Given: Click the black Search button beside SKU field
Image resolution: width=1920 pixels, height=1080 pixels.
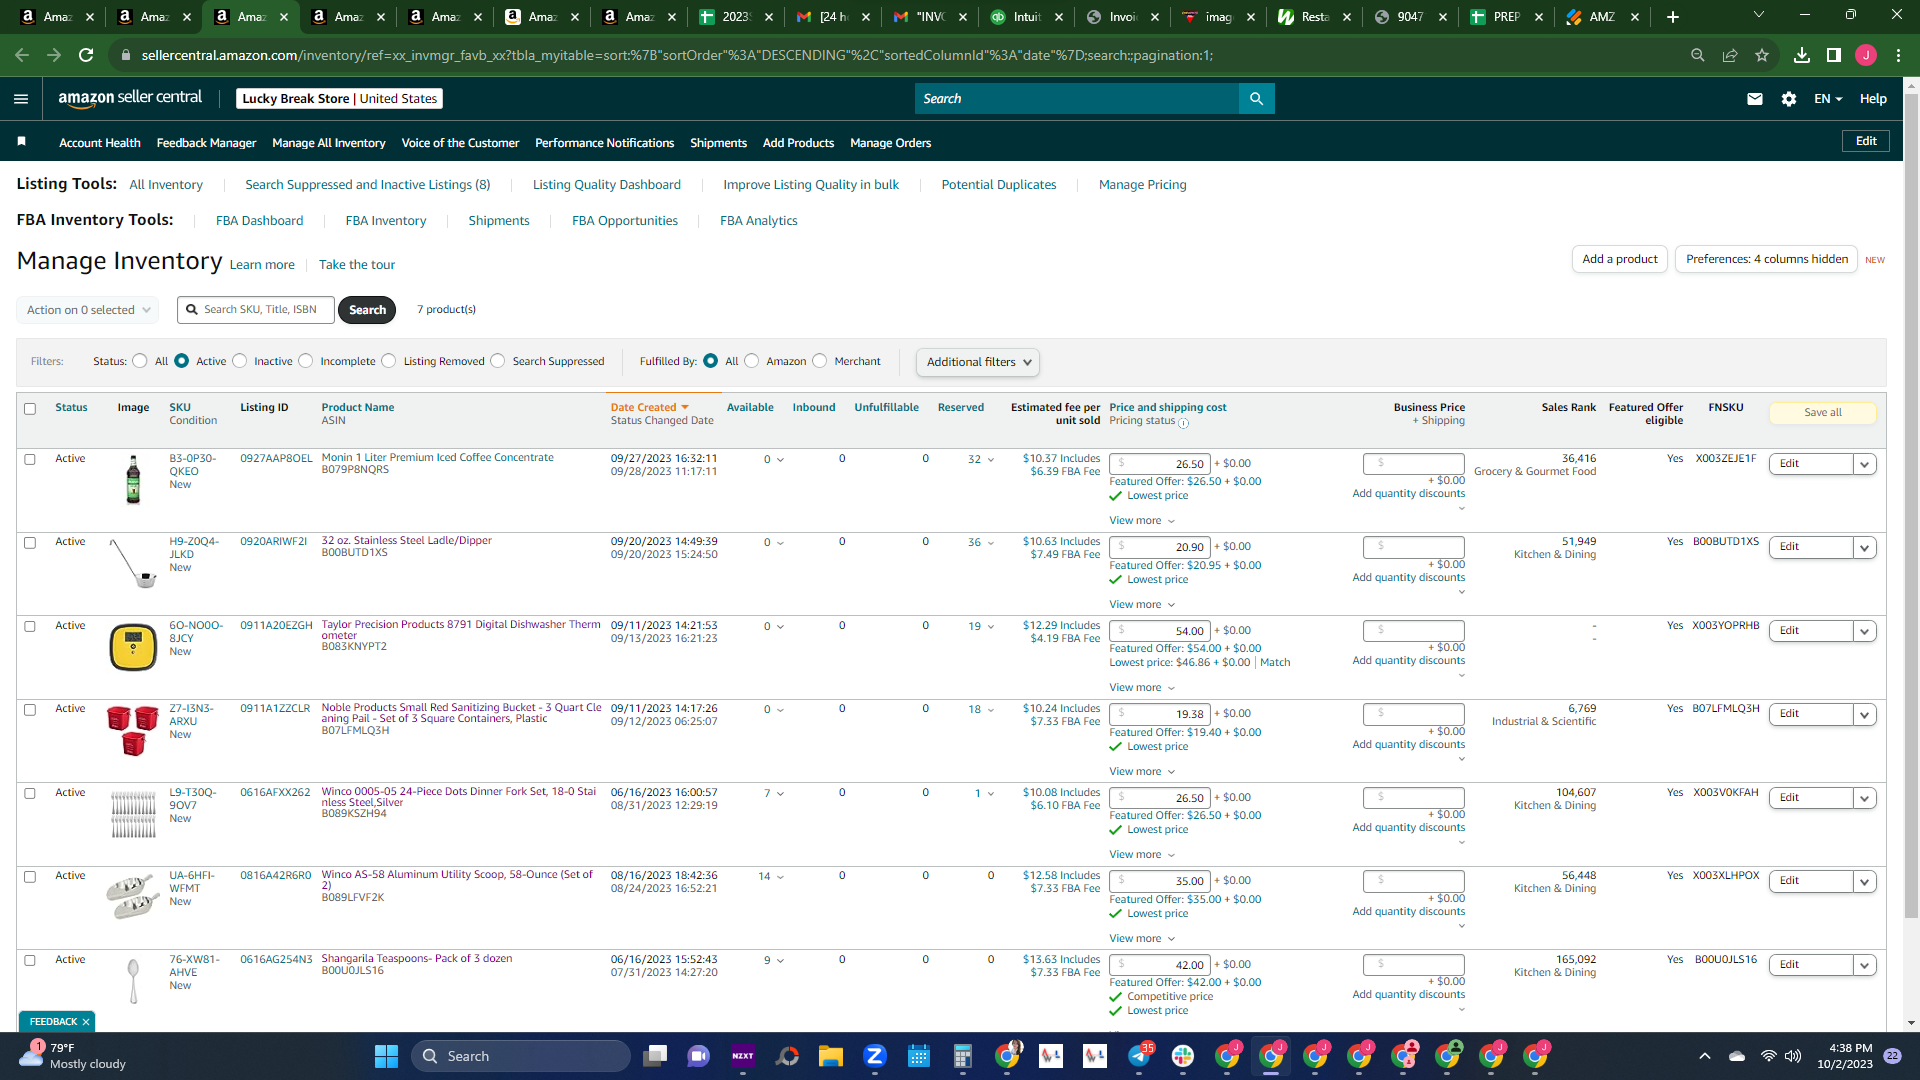Looking at the screenshot, I should pos(367,310).
